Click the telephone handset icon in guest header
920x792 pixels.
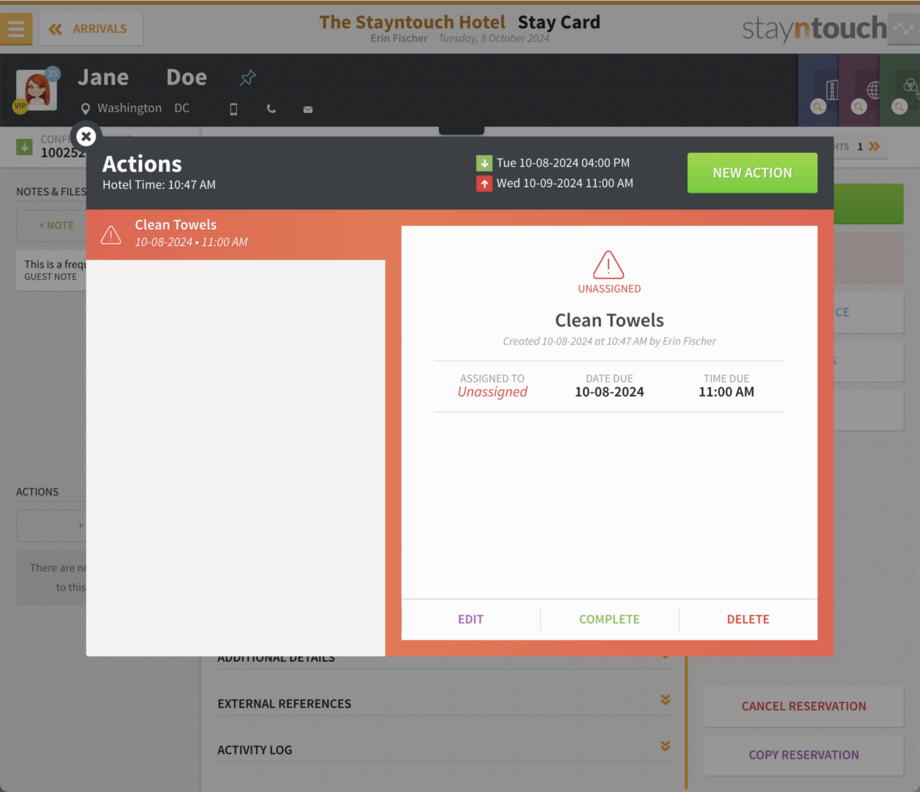[271, 109]
